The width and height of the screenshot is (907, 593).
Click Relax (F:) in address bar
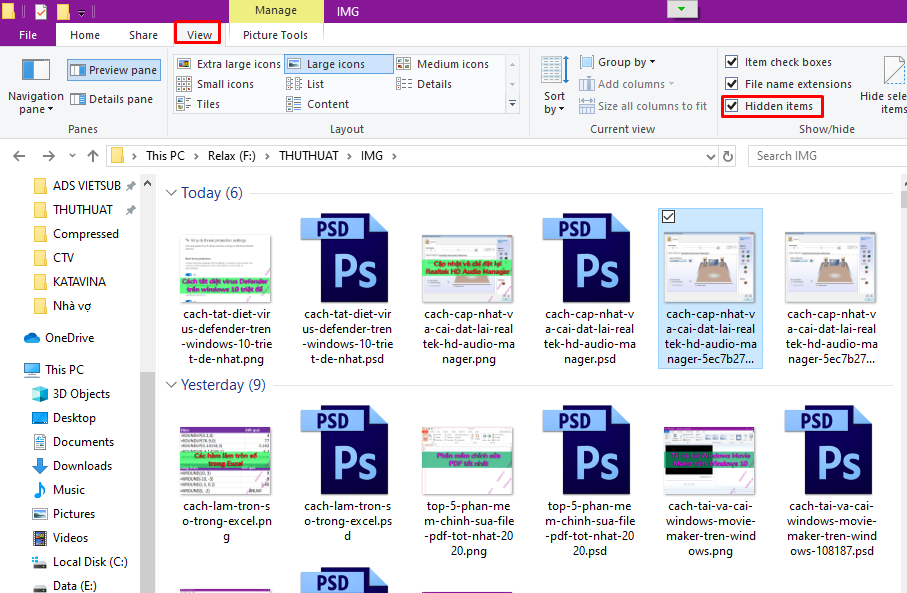(x=231, y=156)
